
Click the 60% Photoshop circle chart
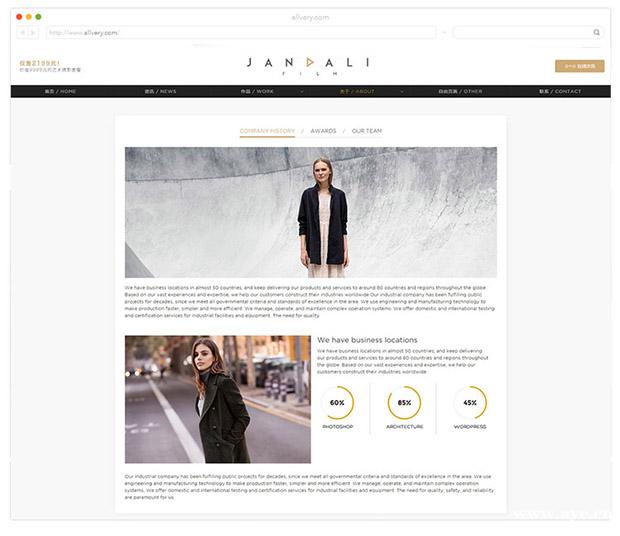pyautogui.click(x=336, y=403)
